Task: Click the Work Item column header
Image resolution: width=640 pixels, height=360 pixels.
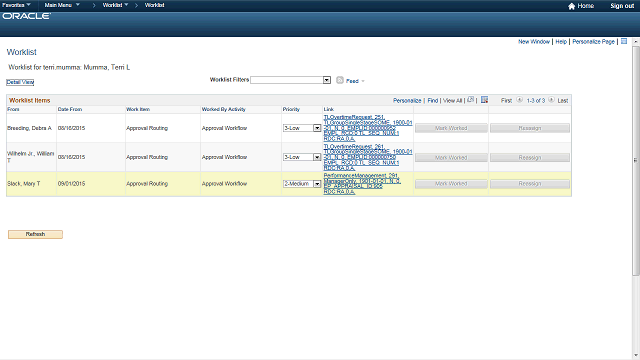Action: tap(138, 109)
